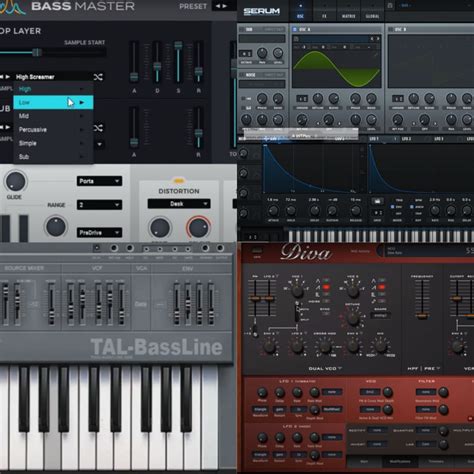Open the PreDrive dropdown
This screenshot has width=474, height=474.
(99, 232)
